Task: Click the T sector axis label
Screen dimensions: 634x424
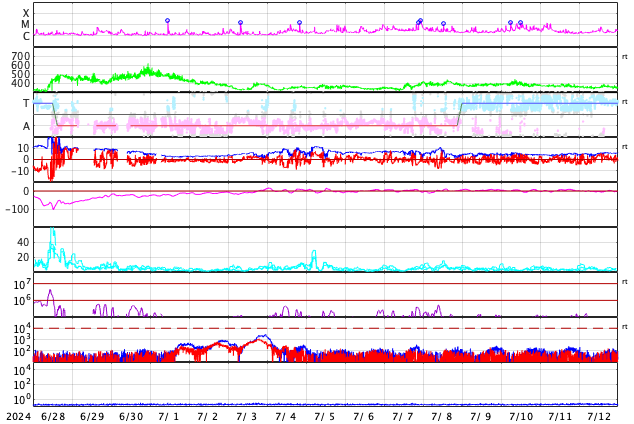Action: pos(26,103)
